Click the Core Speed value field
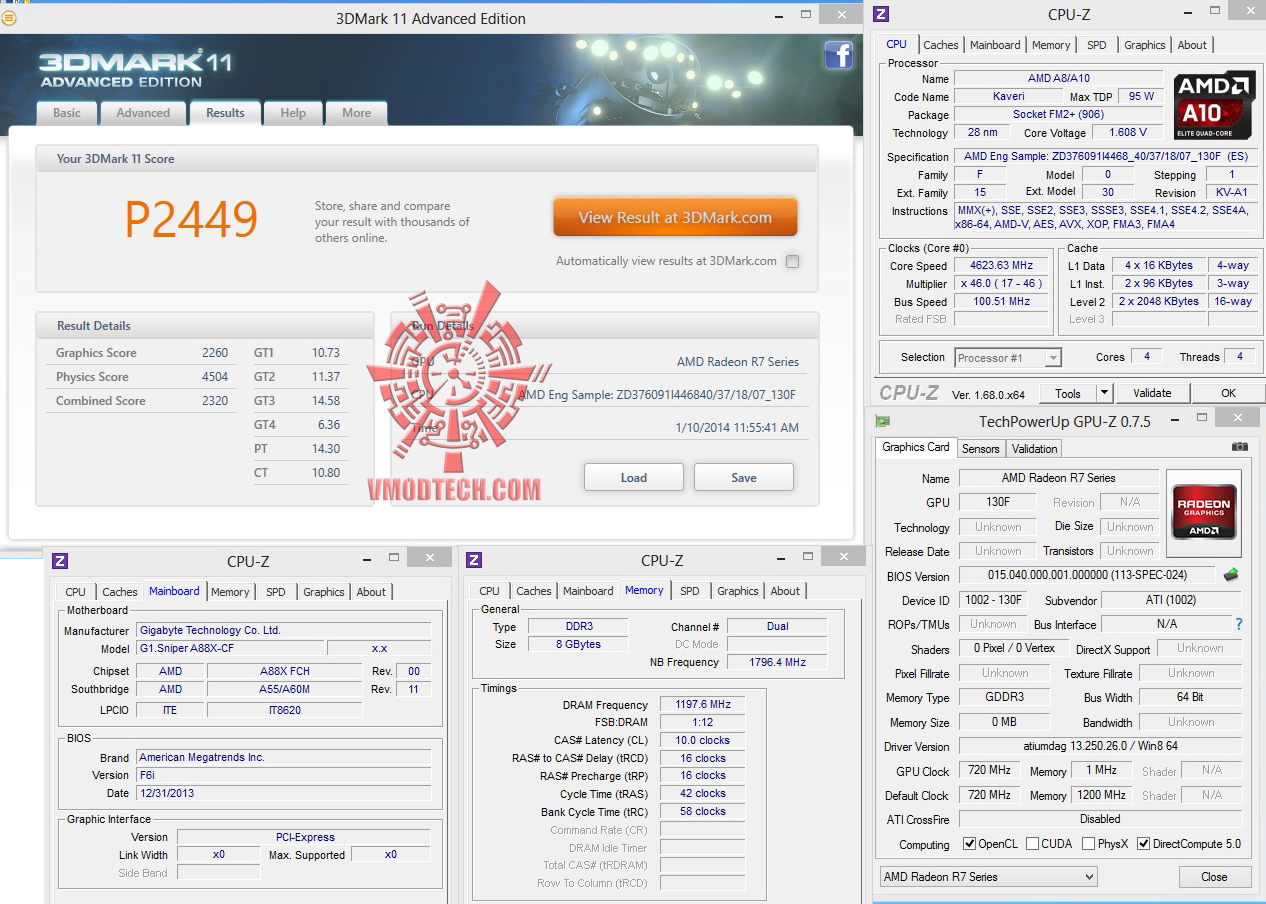The width and height of the screenshot is (1266, 904). click(1001, 266)
